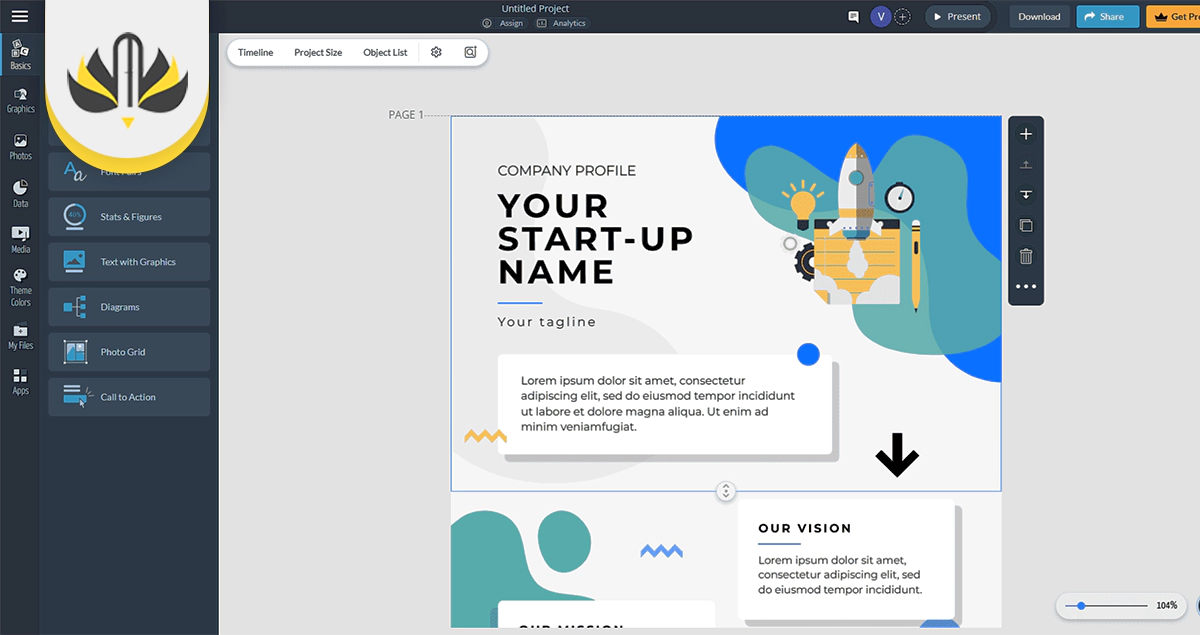Open the Graphics sidebar panel
1200x635 pixels.
coord(20,100)
